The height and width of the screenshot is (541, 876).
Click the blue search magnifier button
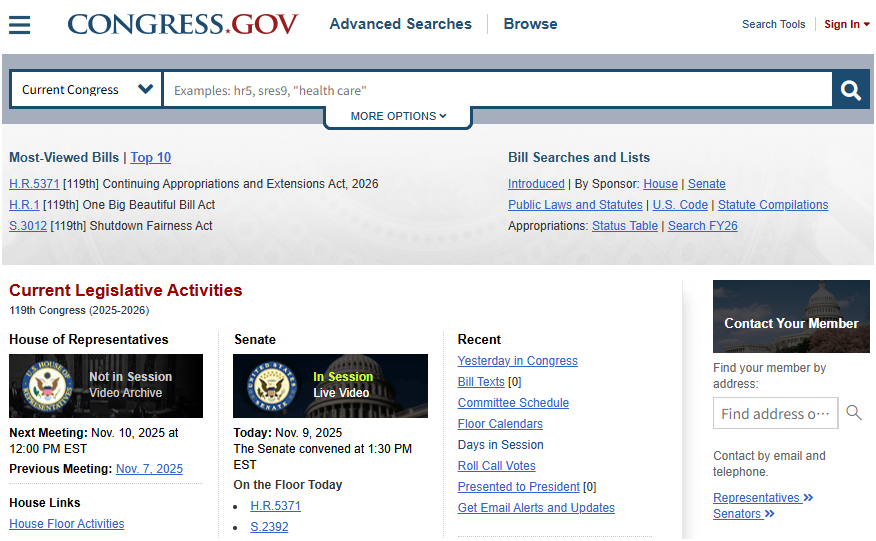coord(851,89)
